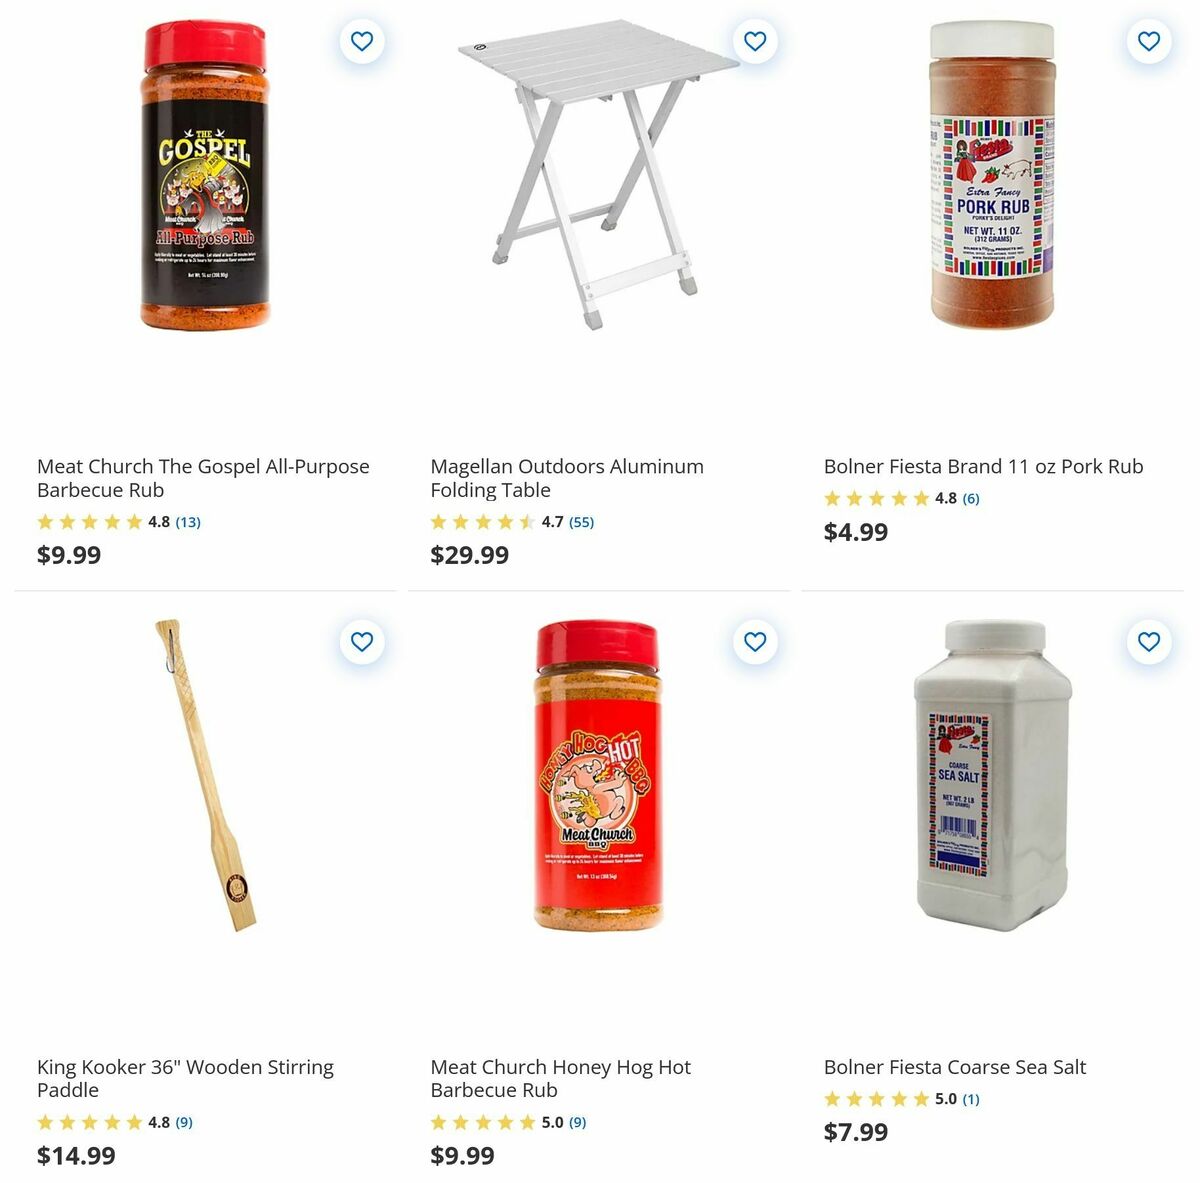Toggle wishlist heart on Honey Hog Hot rub
The height and width of the screenshot is (1183, 1200).
tap(754, 643)
